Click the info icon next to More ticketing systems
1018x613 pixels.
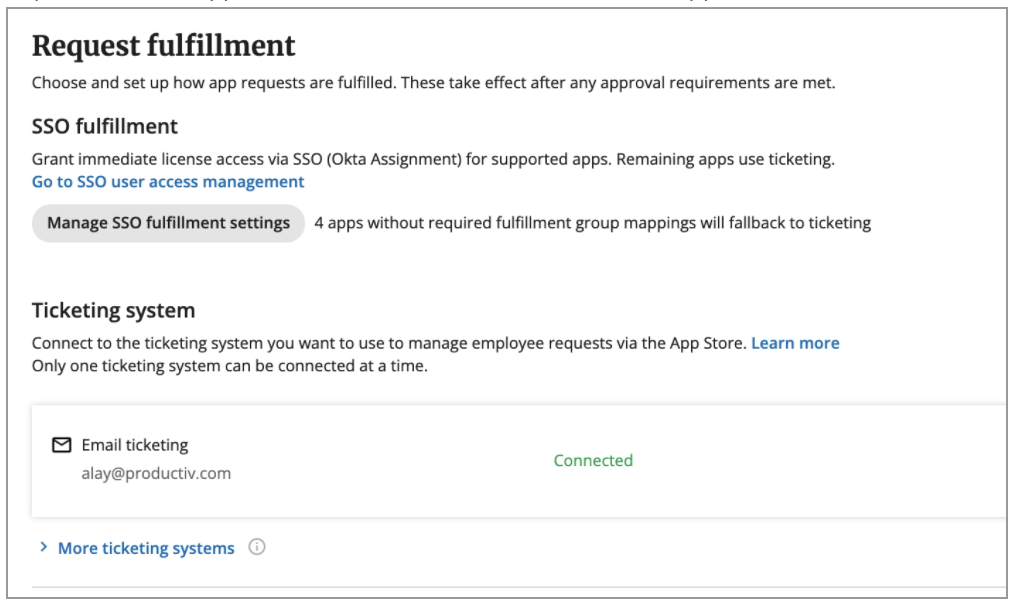[257, 547]
